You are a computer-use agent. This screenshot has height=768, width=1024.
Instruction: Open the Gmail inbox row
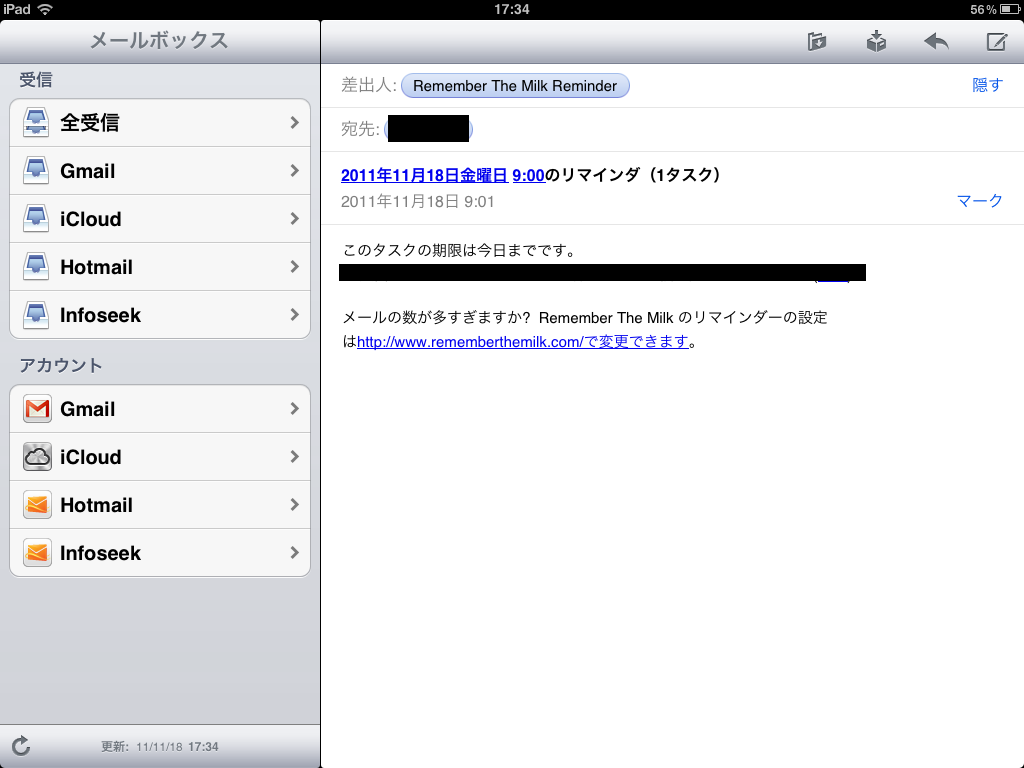(160, 170)
